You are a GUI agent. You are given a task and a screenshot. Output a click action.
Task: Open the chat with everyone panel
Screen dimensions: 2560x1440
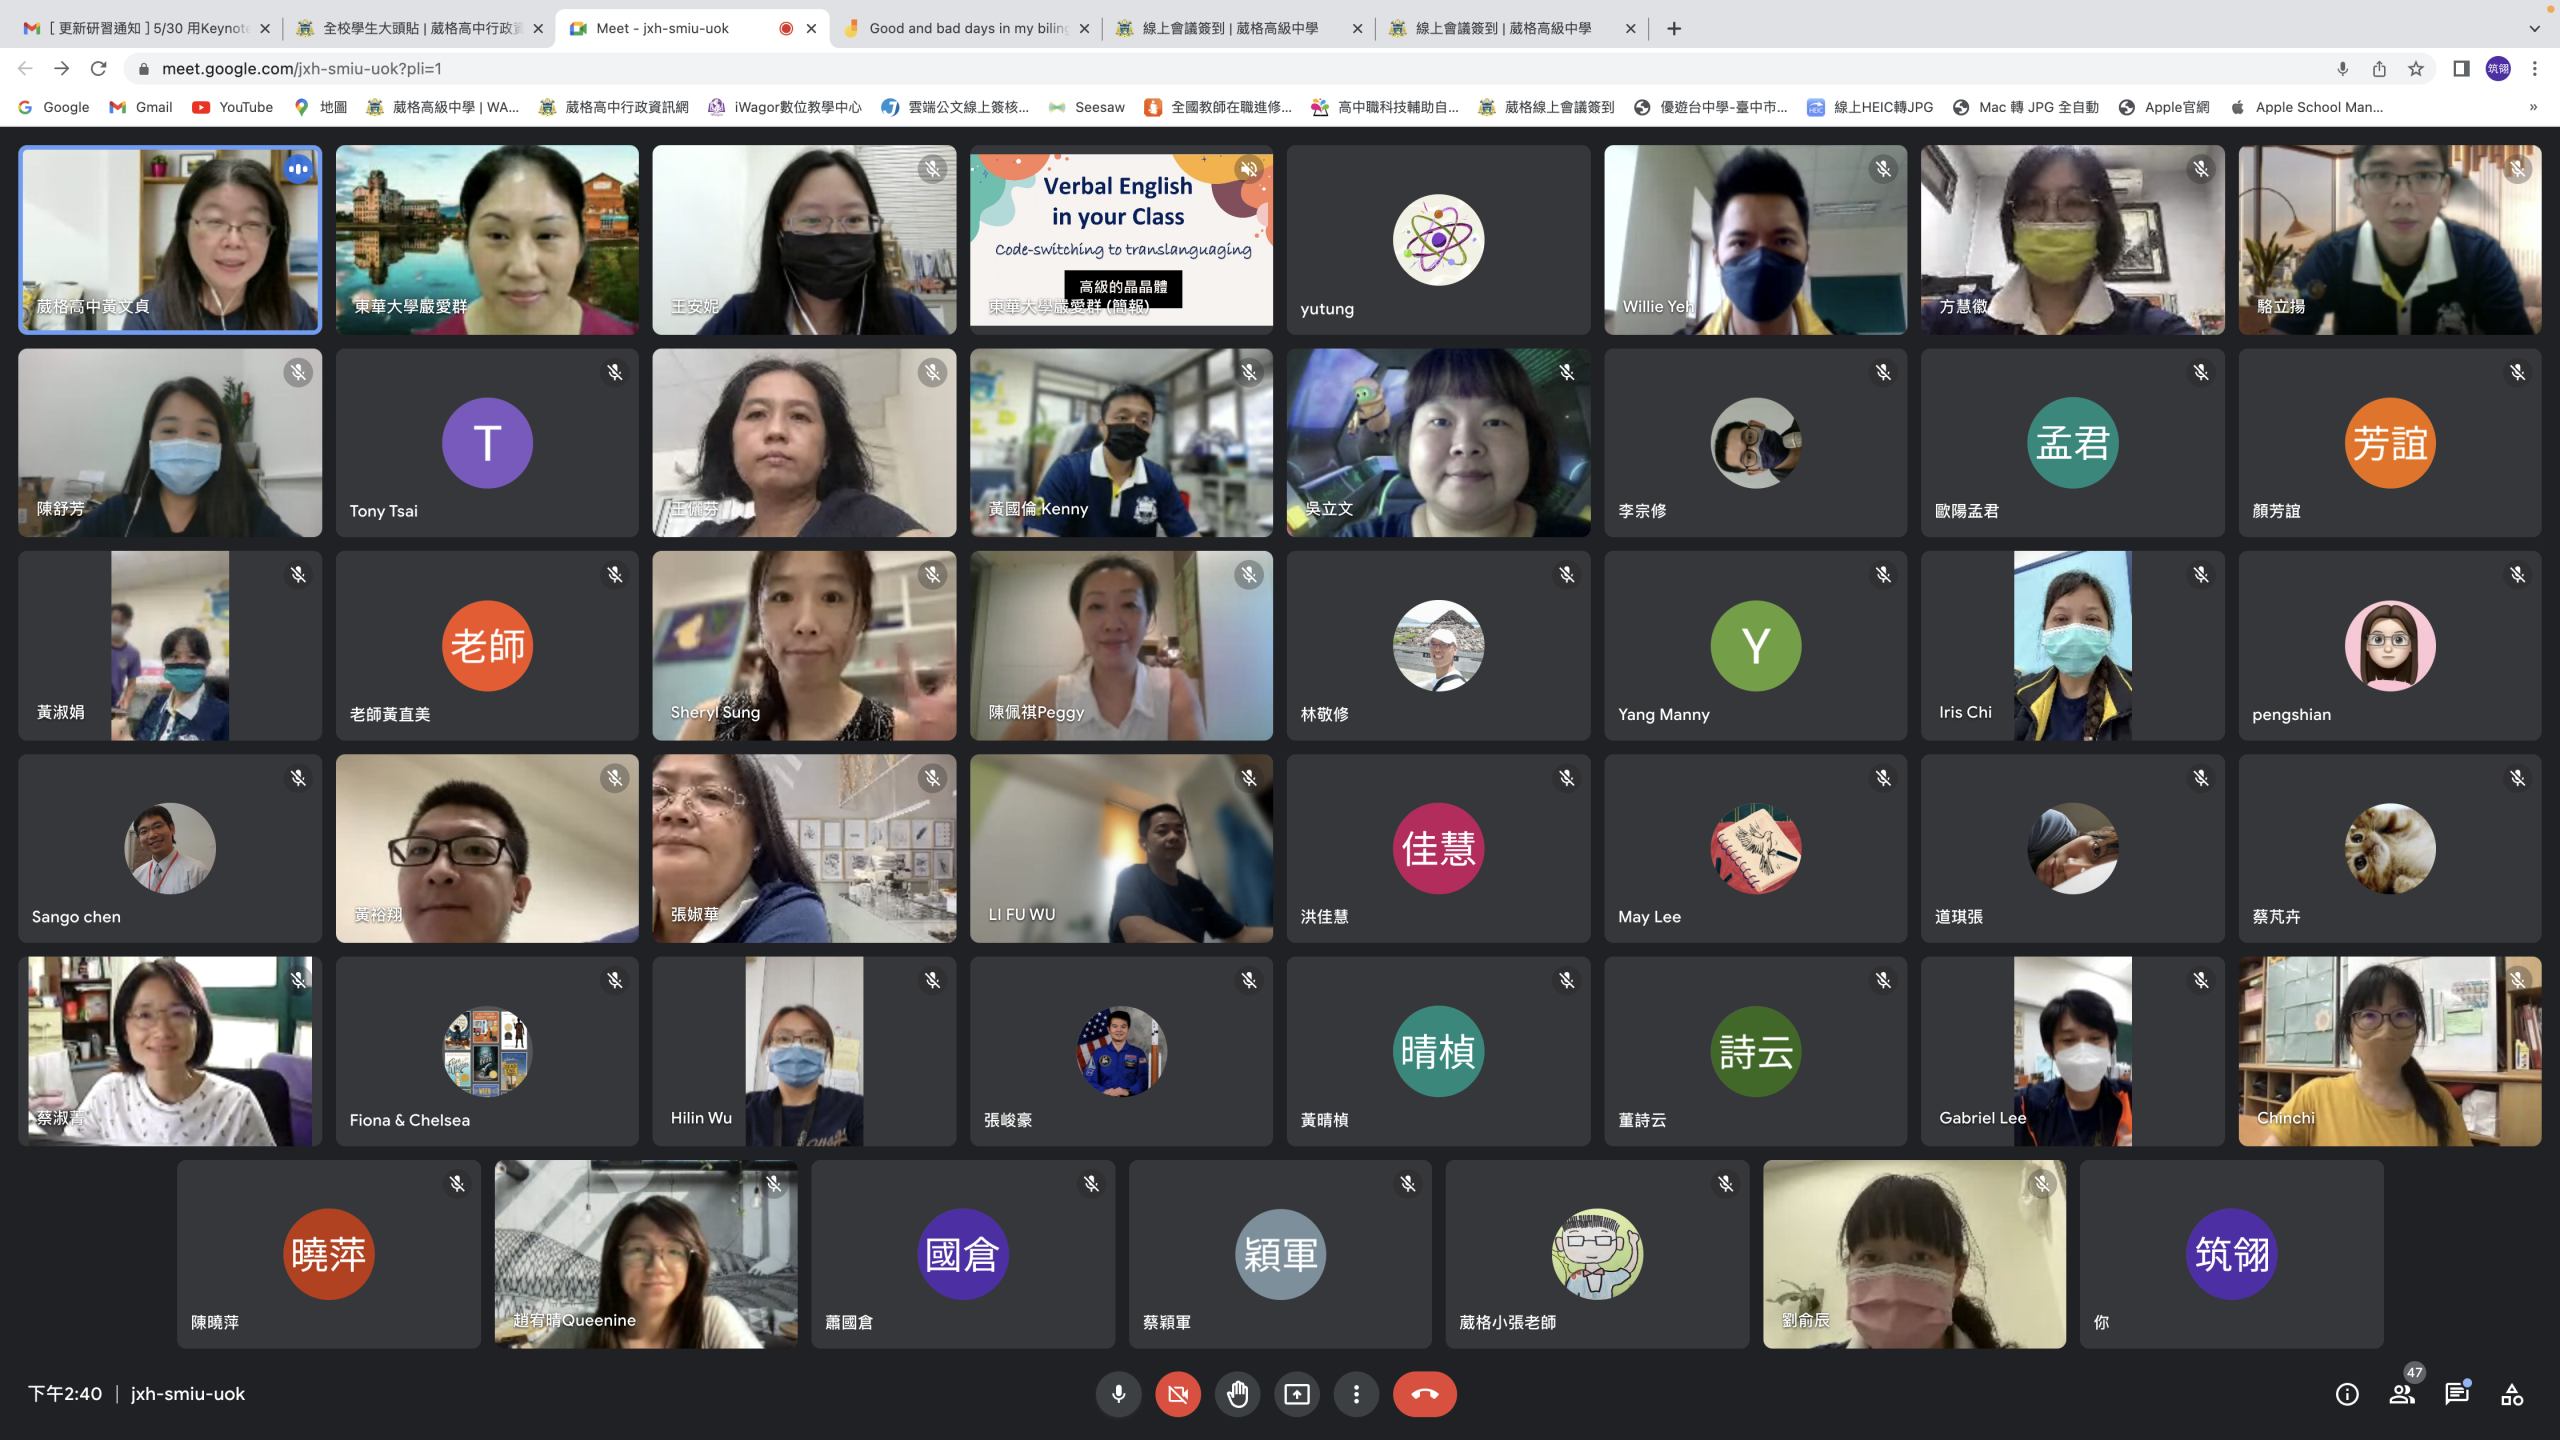coord(2457,1394)
